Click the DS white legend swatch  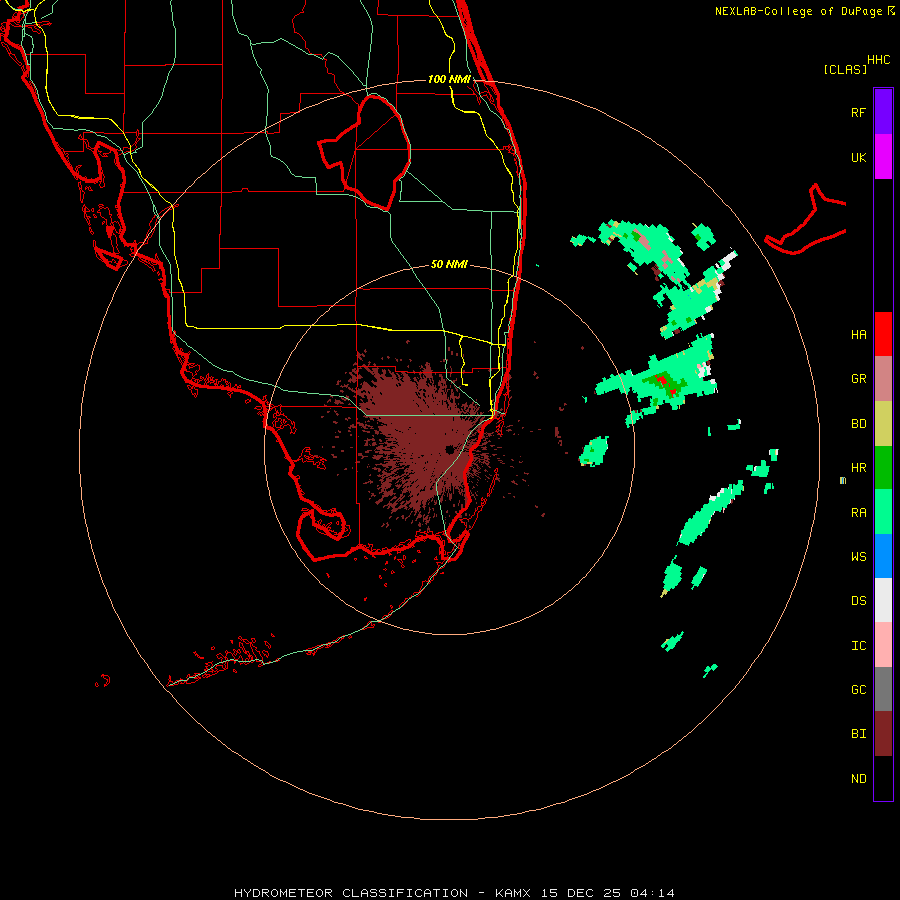883,600
